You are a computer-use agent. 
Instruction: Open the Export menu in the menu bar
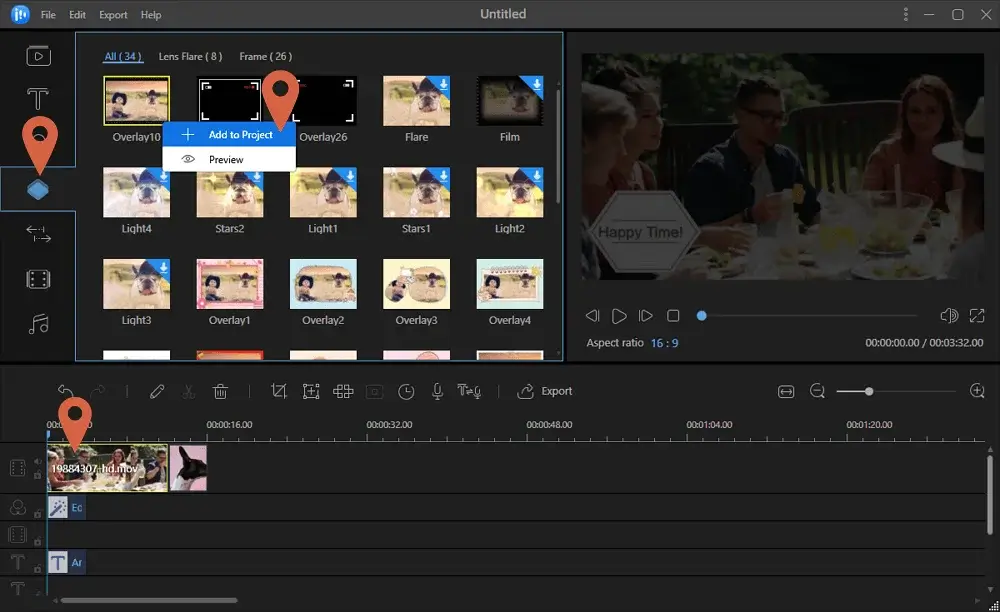112,14
